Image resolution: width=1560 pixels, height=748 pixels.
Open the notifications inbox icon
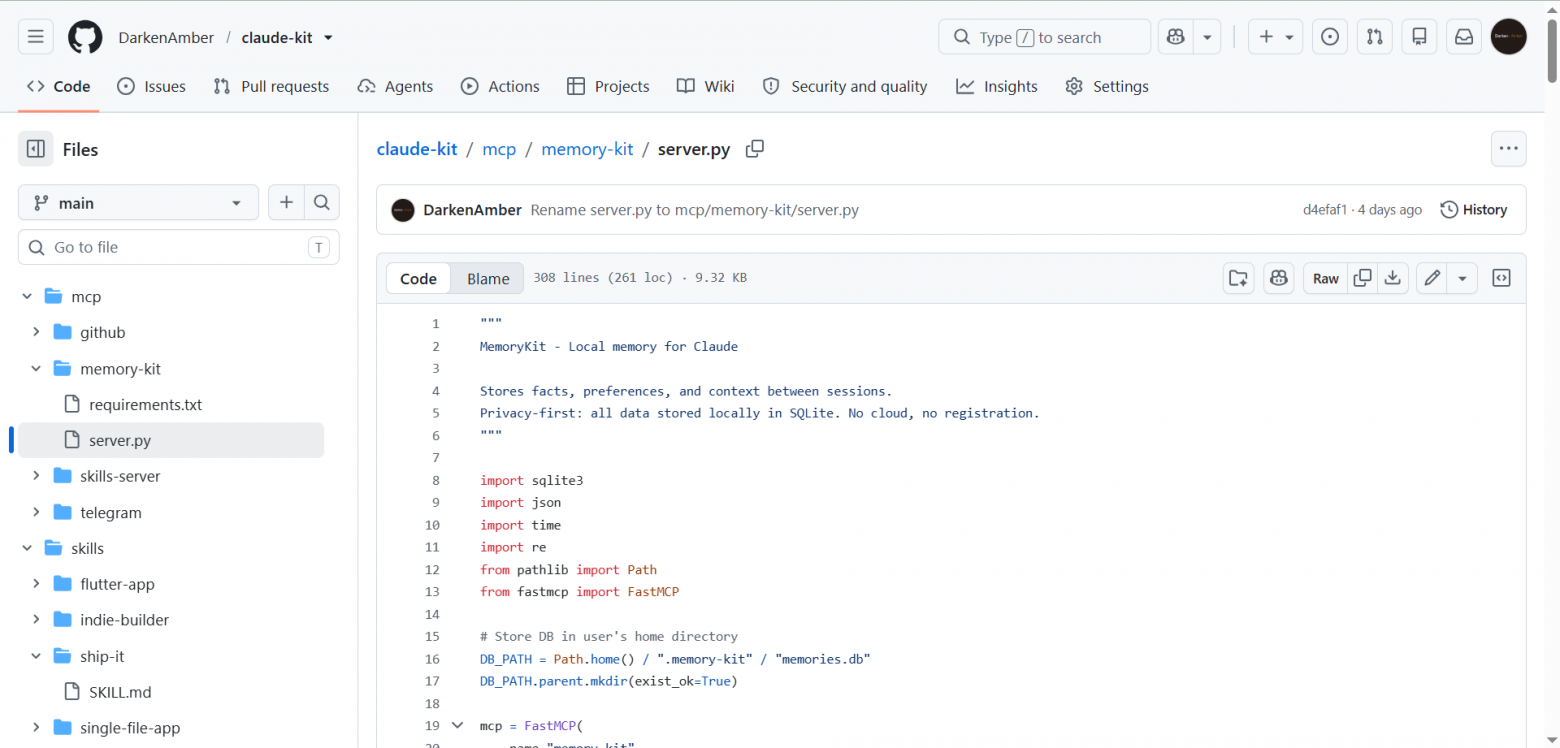click(x=1464, y=37)
